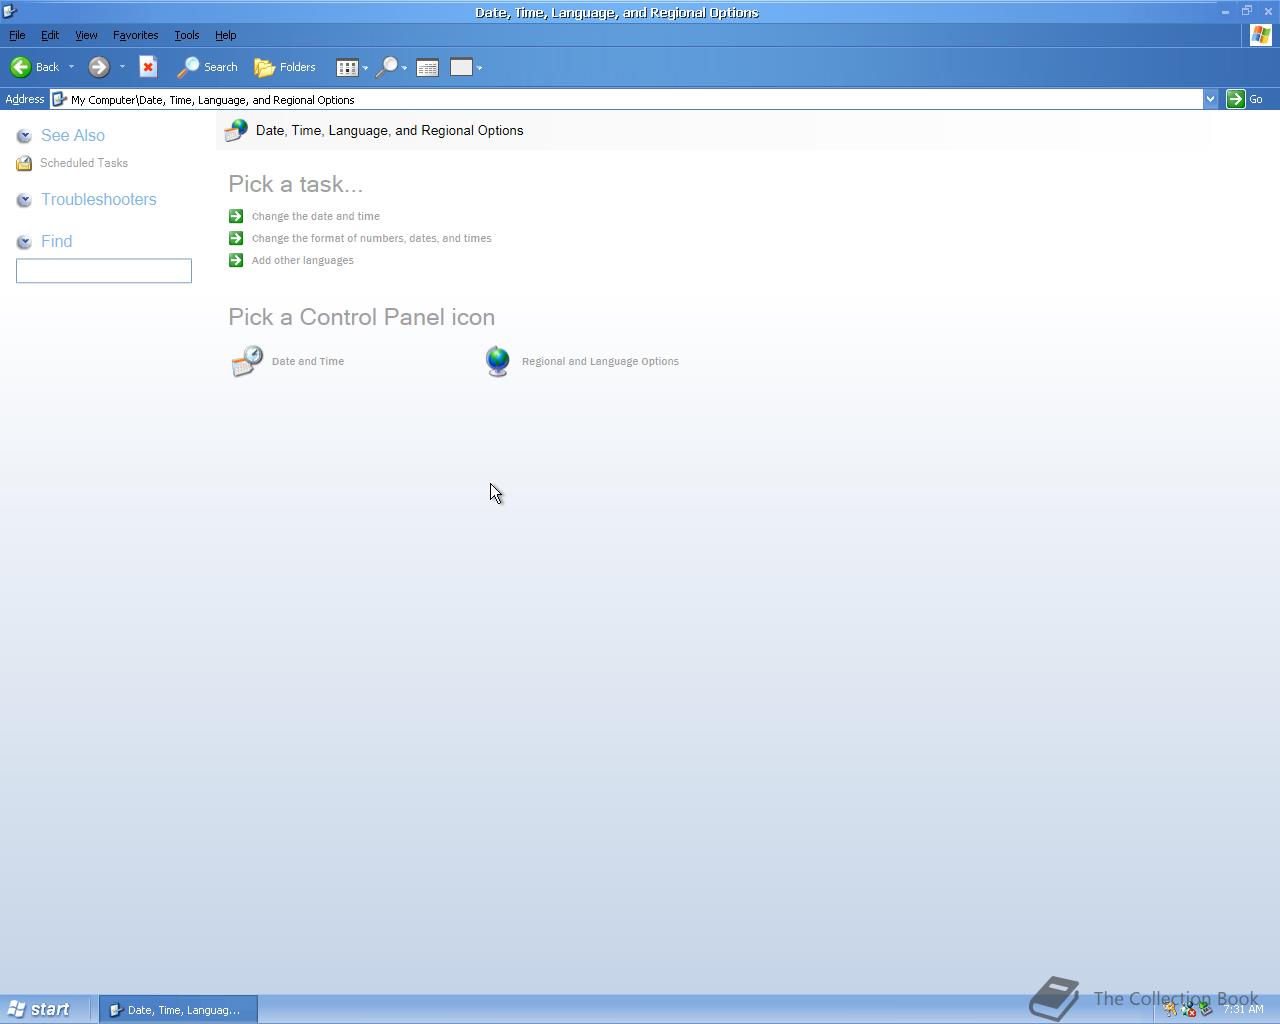Screen dimensions: 1280x1024
Task: Click Change the date and time task
Action: tap(316, 216)
